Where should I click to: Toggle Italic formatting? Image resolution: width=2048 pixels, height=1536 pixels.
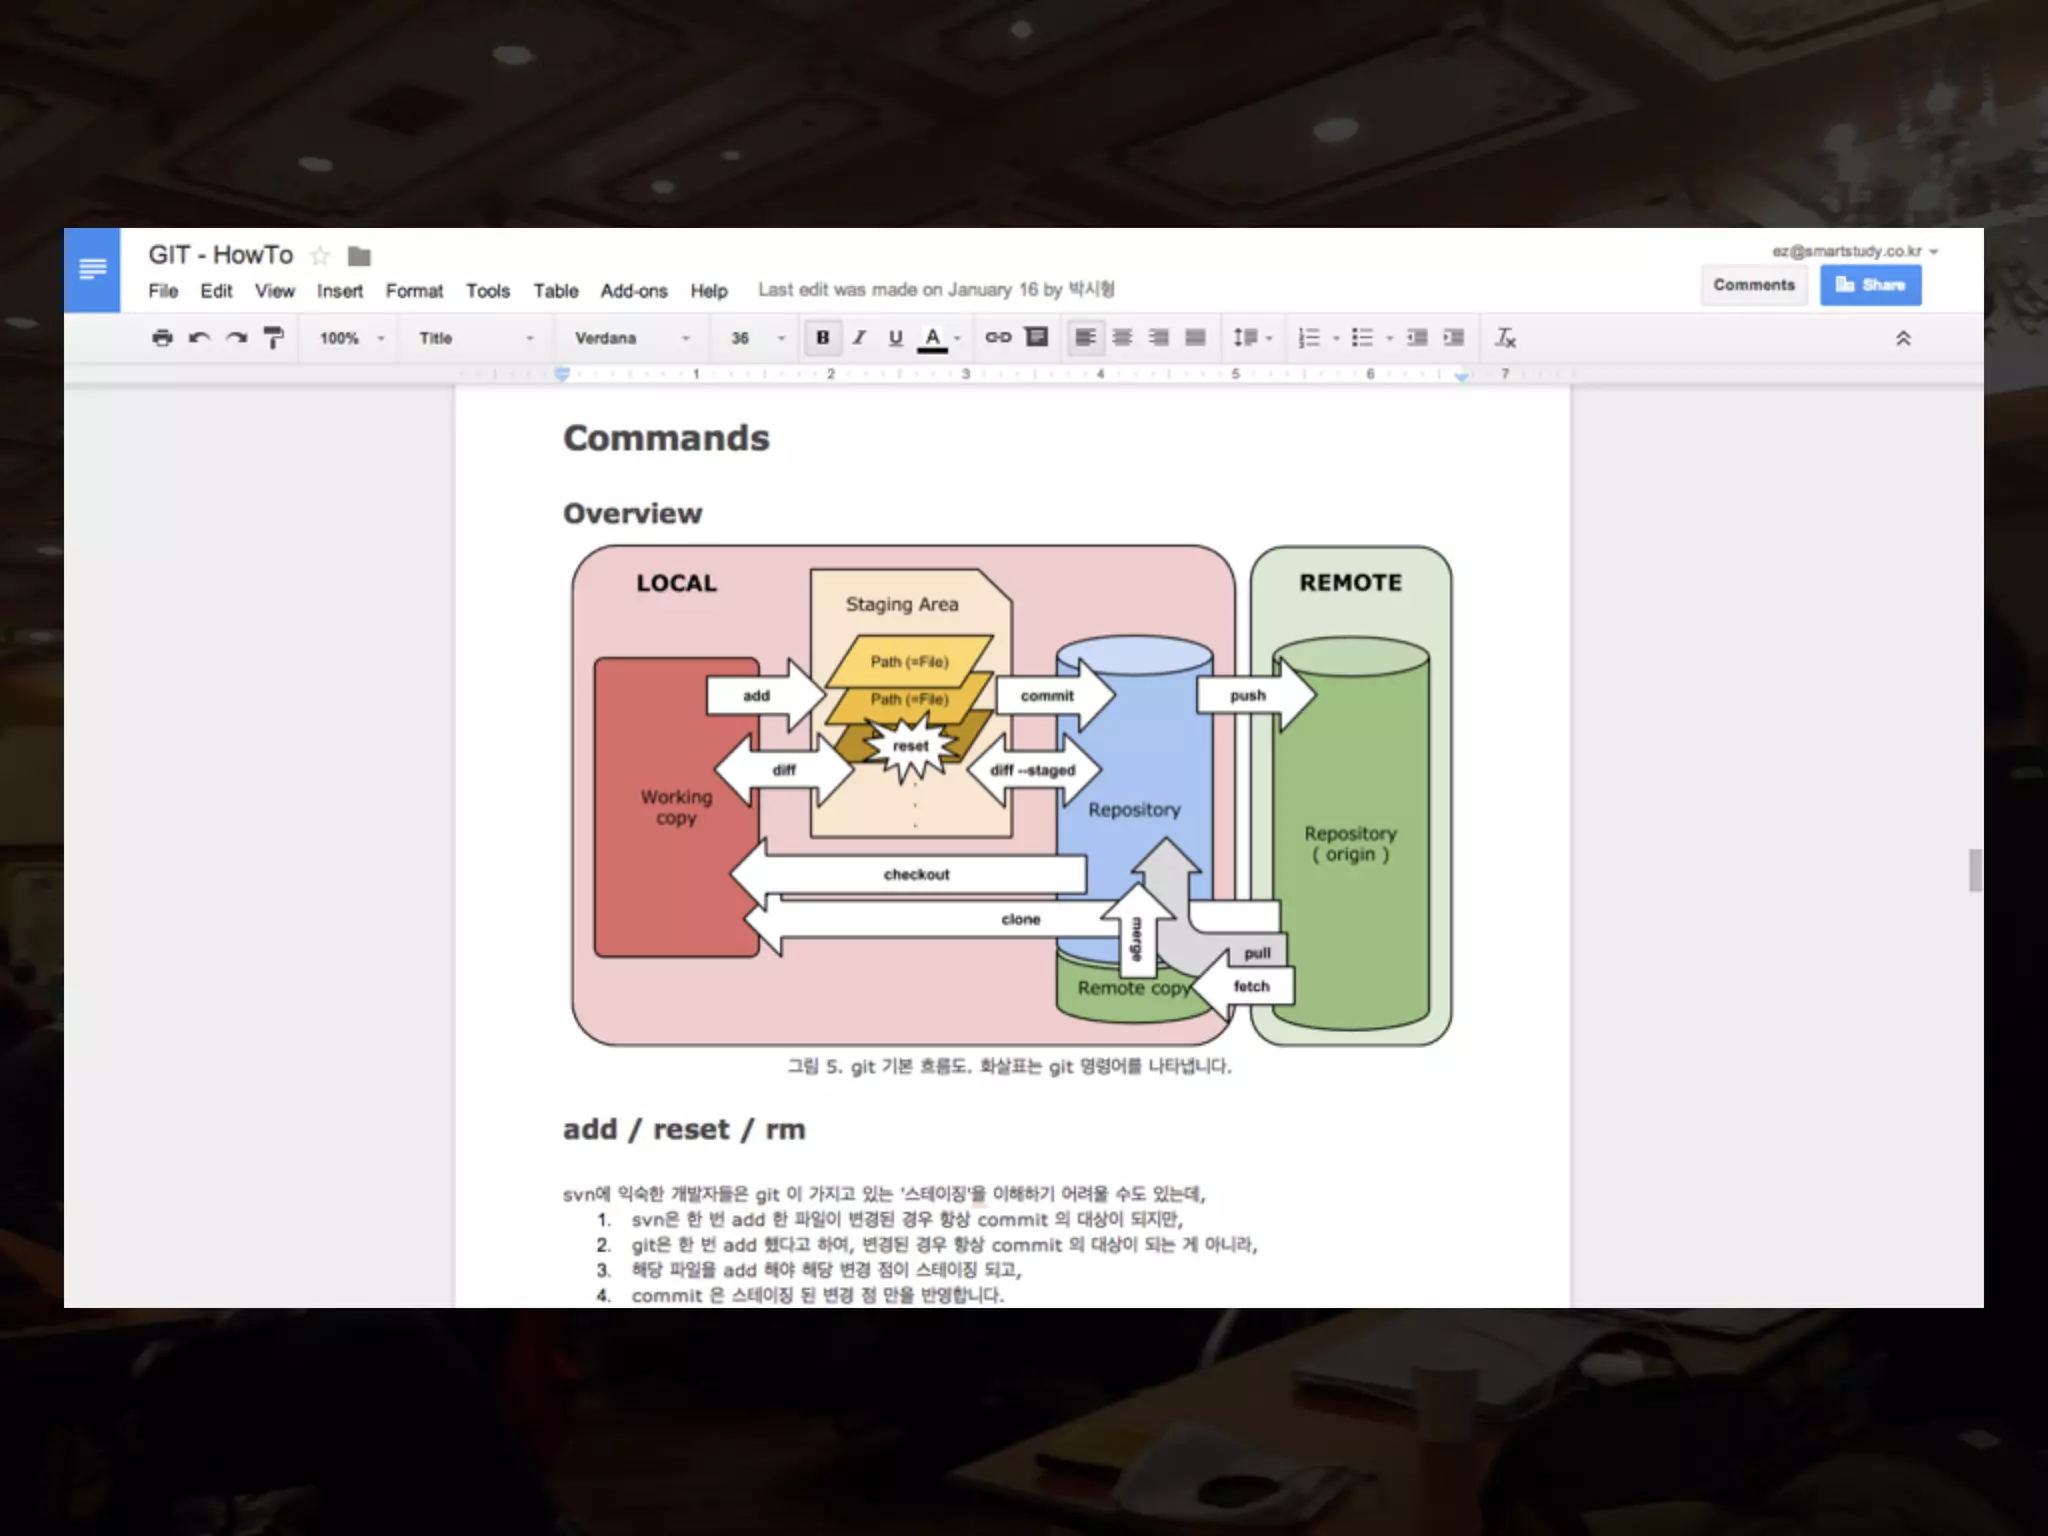859,338
